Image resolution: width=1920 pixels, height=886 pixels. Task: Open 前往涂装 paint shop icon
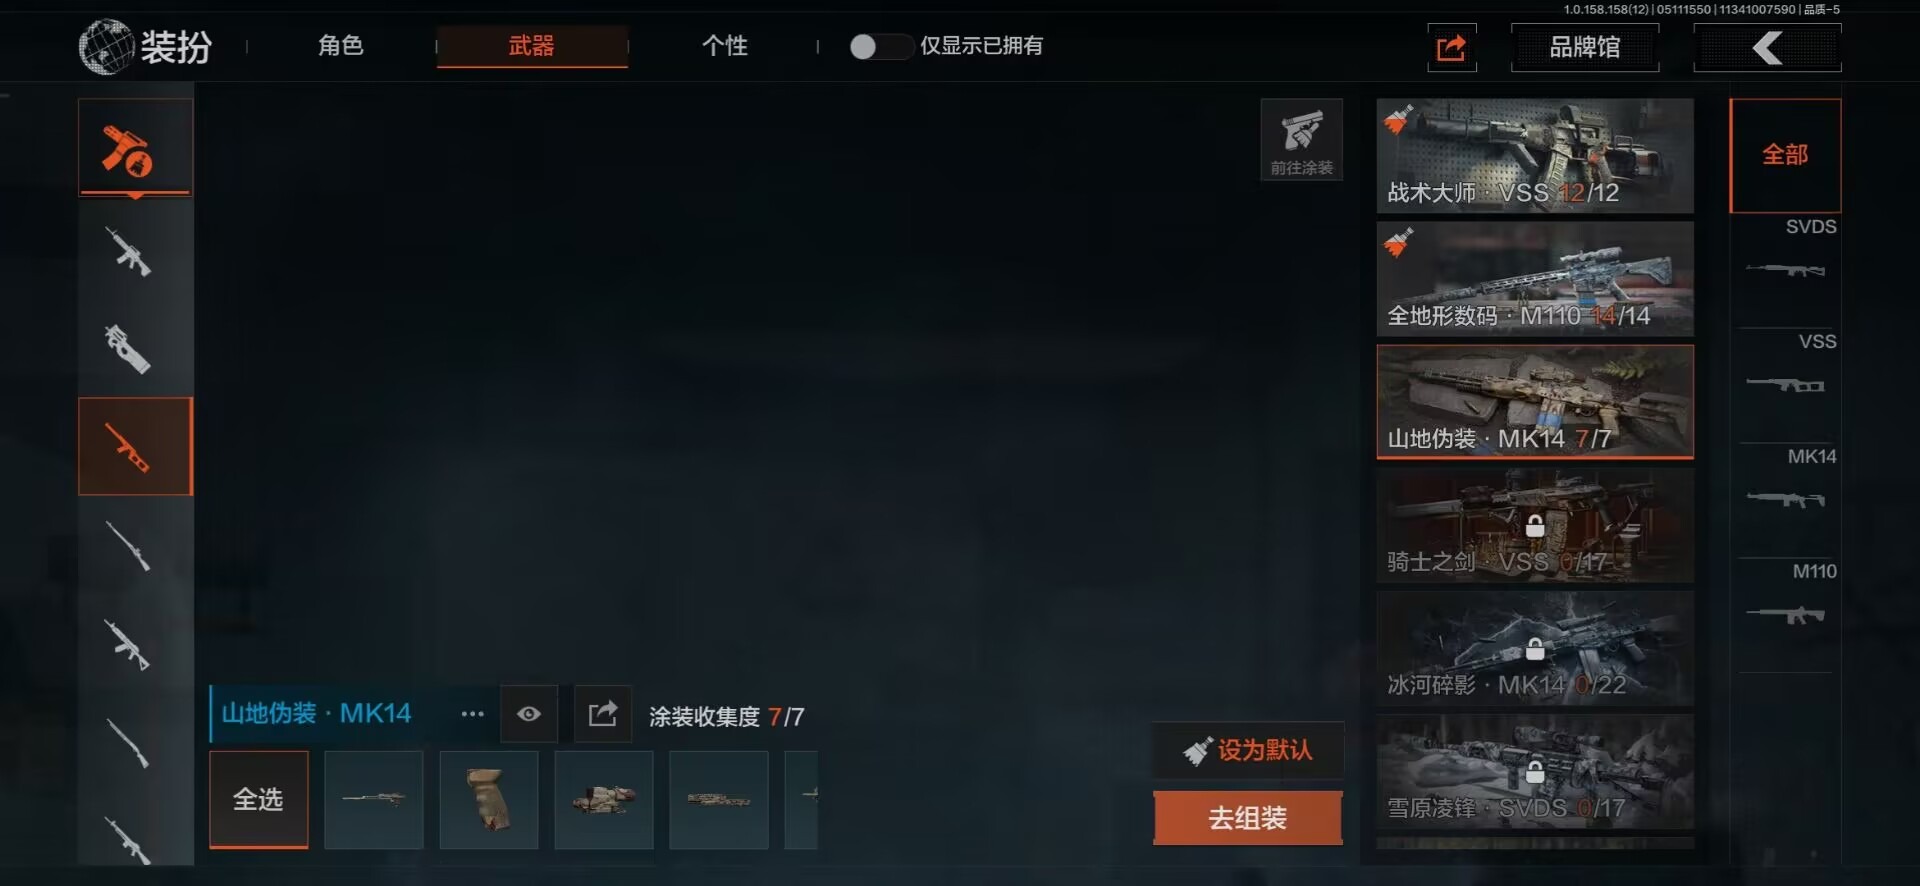[x=1301, y=140]
